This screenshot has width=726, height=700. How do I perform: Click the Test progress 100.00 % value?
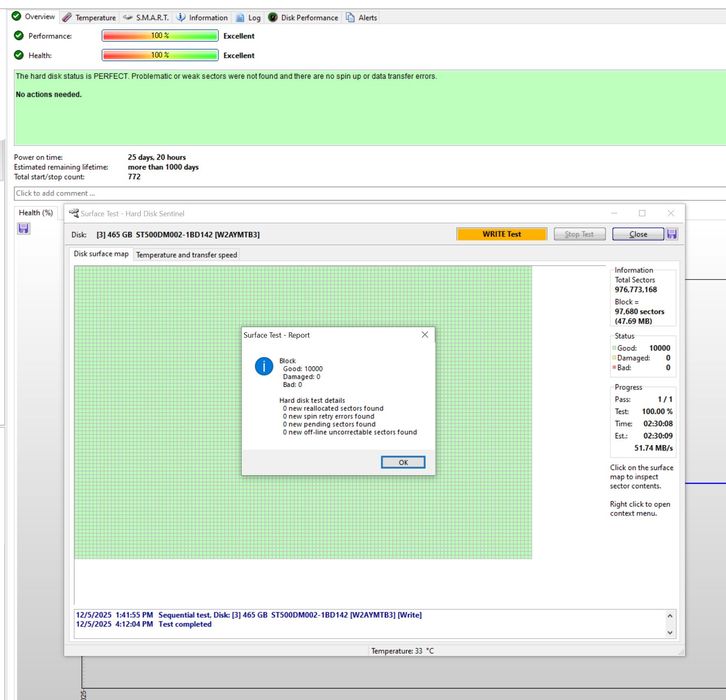click(657, 412)
